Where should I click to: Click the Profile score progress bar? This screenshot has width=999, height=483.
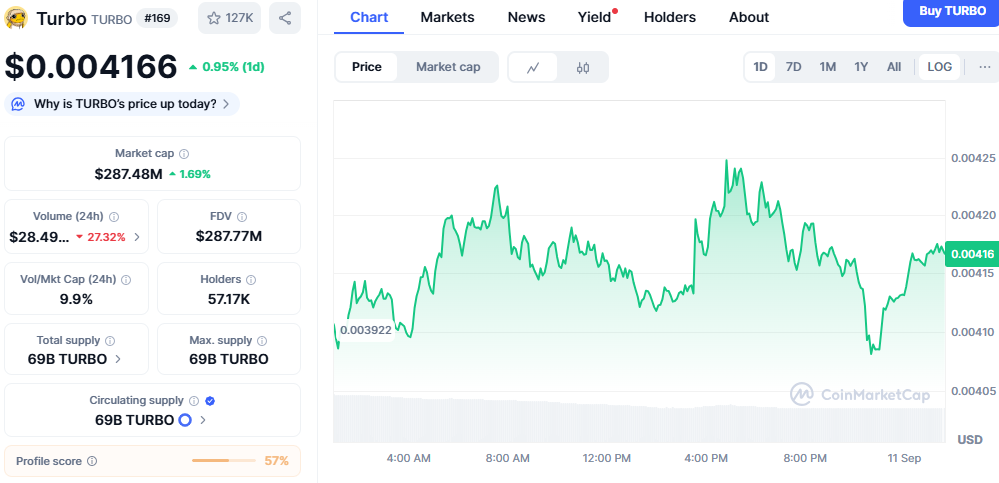point(223,461)
